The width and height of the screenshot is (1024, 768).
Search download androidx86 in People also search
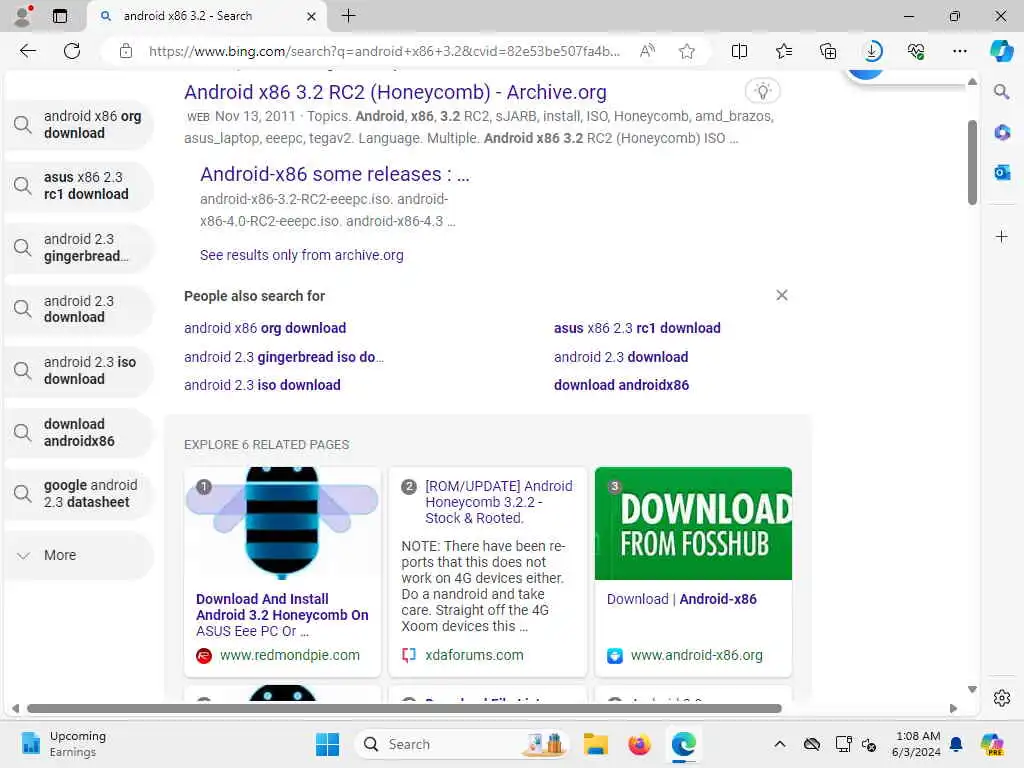(x=621, y=385)
